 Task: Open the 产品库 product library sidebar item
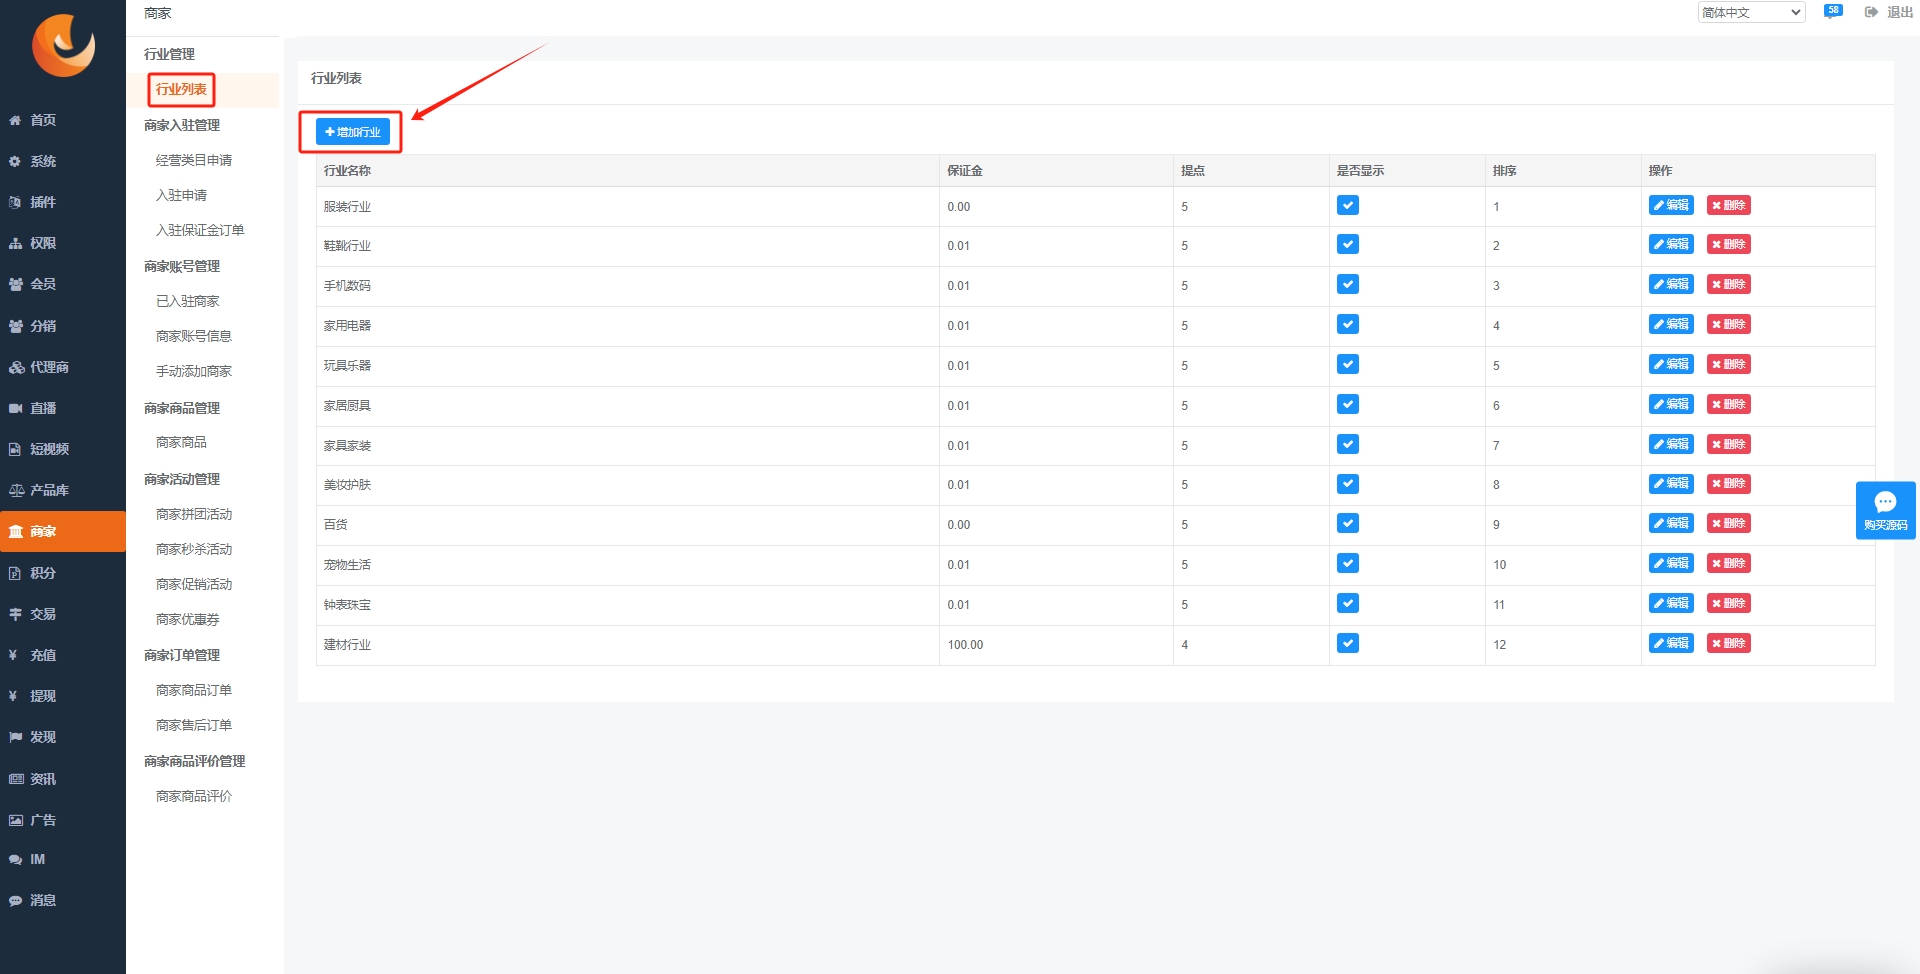pos(62,490)
